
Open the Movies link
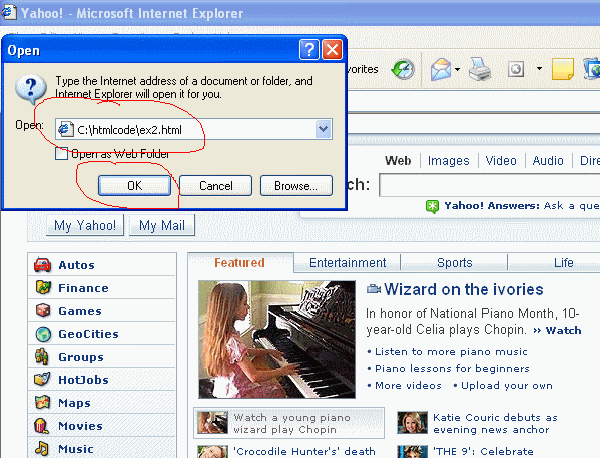[80, 426]
